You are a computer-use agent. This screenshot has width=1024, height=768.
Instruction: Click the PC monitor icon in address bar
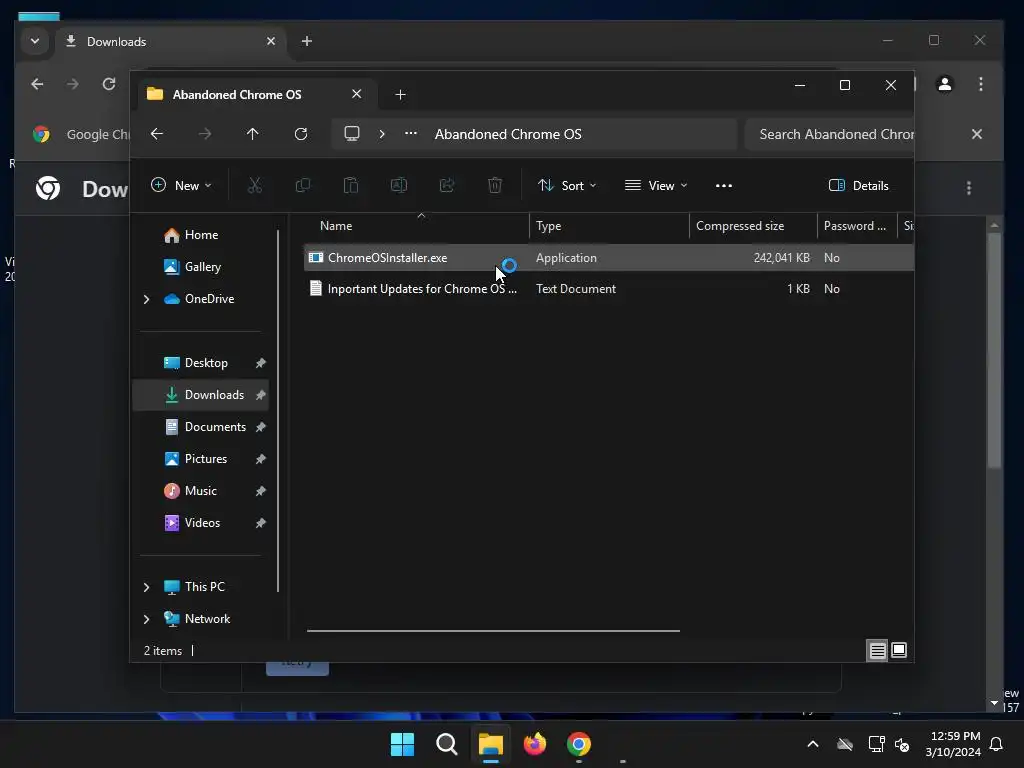(352, 134)
